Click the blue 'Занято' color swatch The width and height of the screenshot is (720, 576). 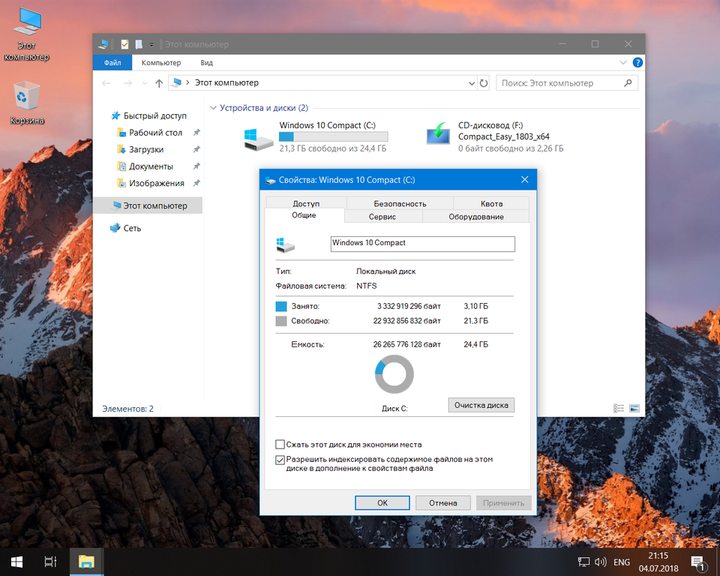(281, 306)
